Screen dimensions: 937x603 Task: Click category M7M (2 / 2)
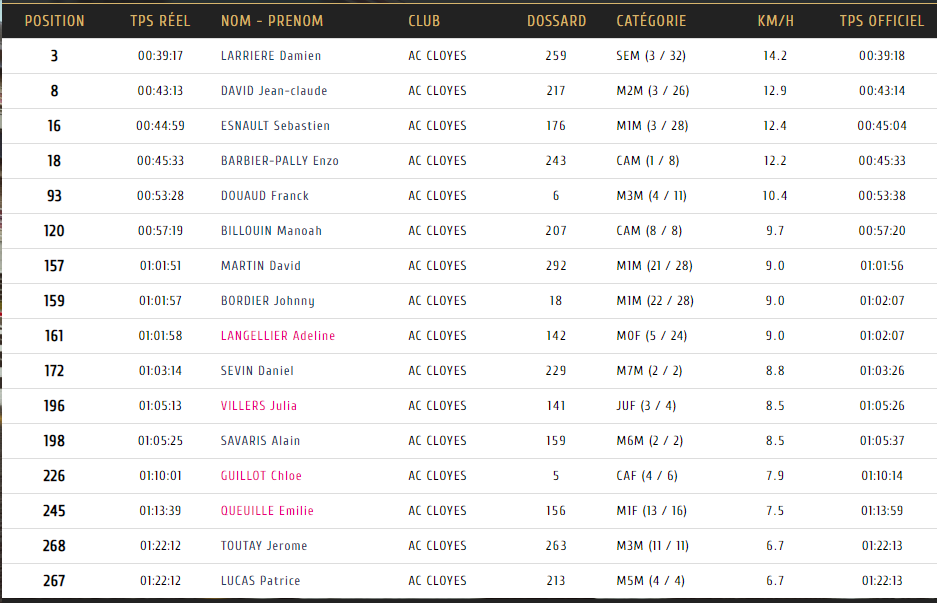tap(650, 371)
